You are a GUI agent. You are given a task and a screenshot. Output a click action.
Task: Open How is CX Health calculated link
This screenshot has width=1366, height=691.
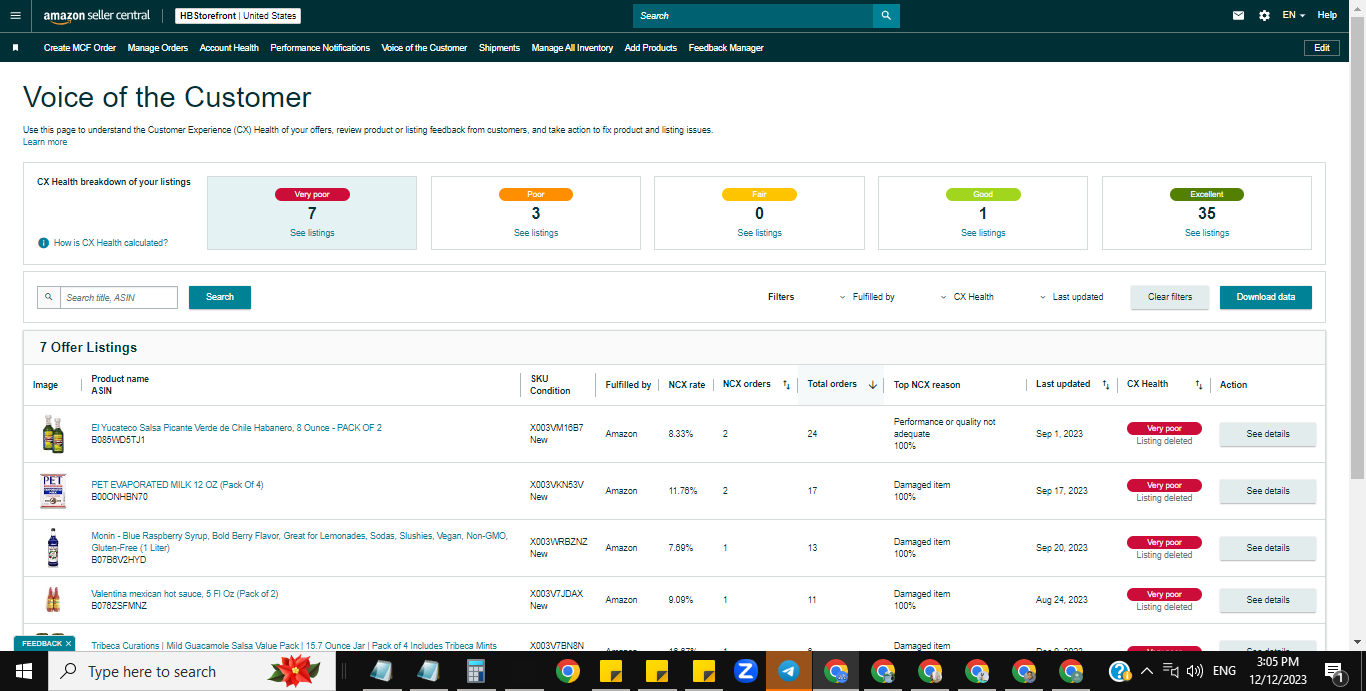point(111,243)
